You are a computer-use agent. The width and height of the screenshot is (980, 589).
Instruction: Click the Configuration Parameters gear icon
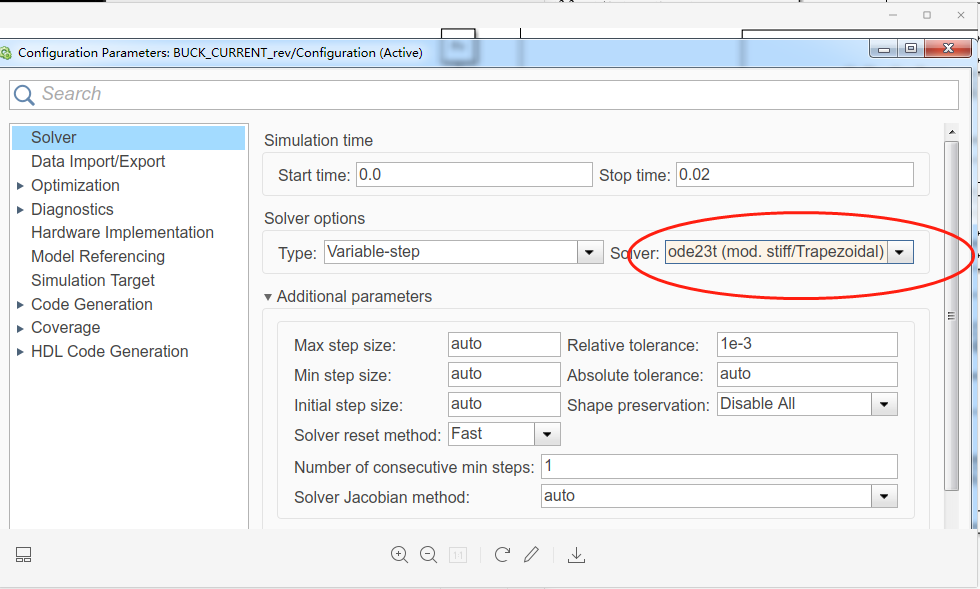pos(6,53)
